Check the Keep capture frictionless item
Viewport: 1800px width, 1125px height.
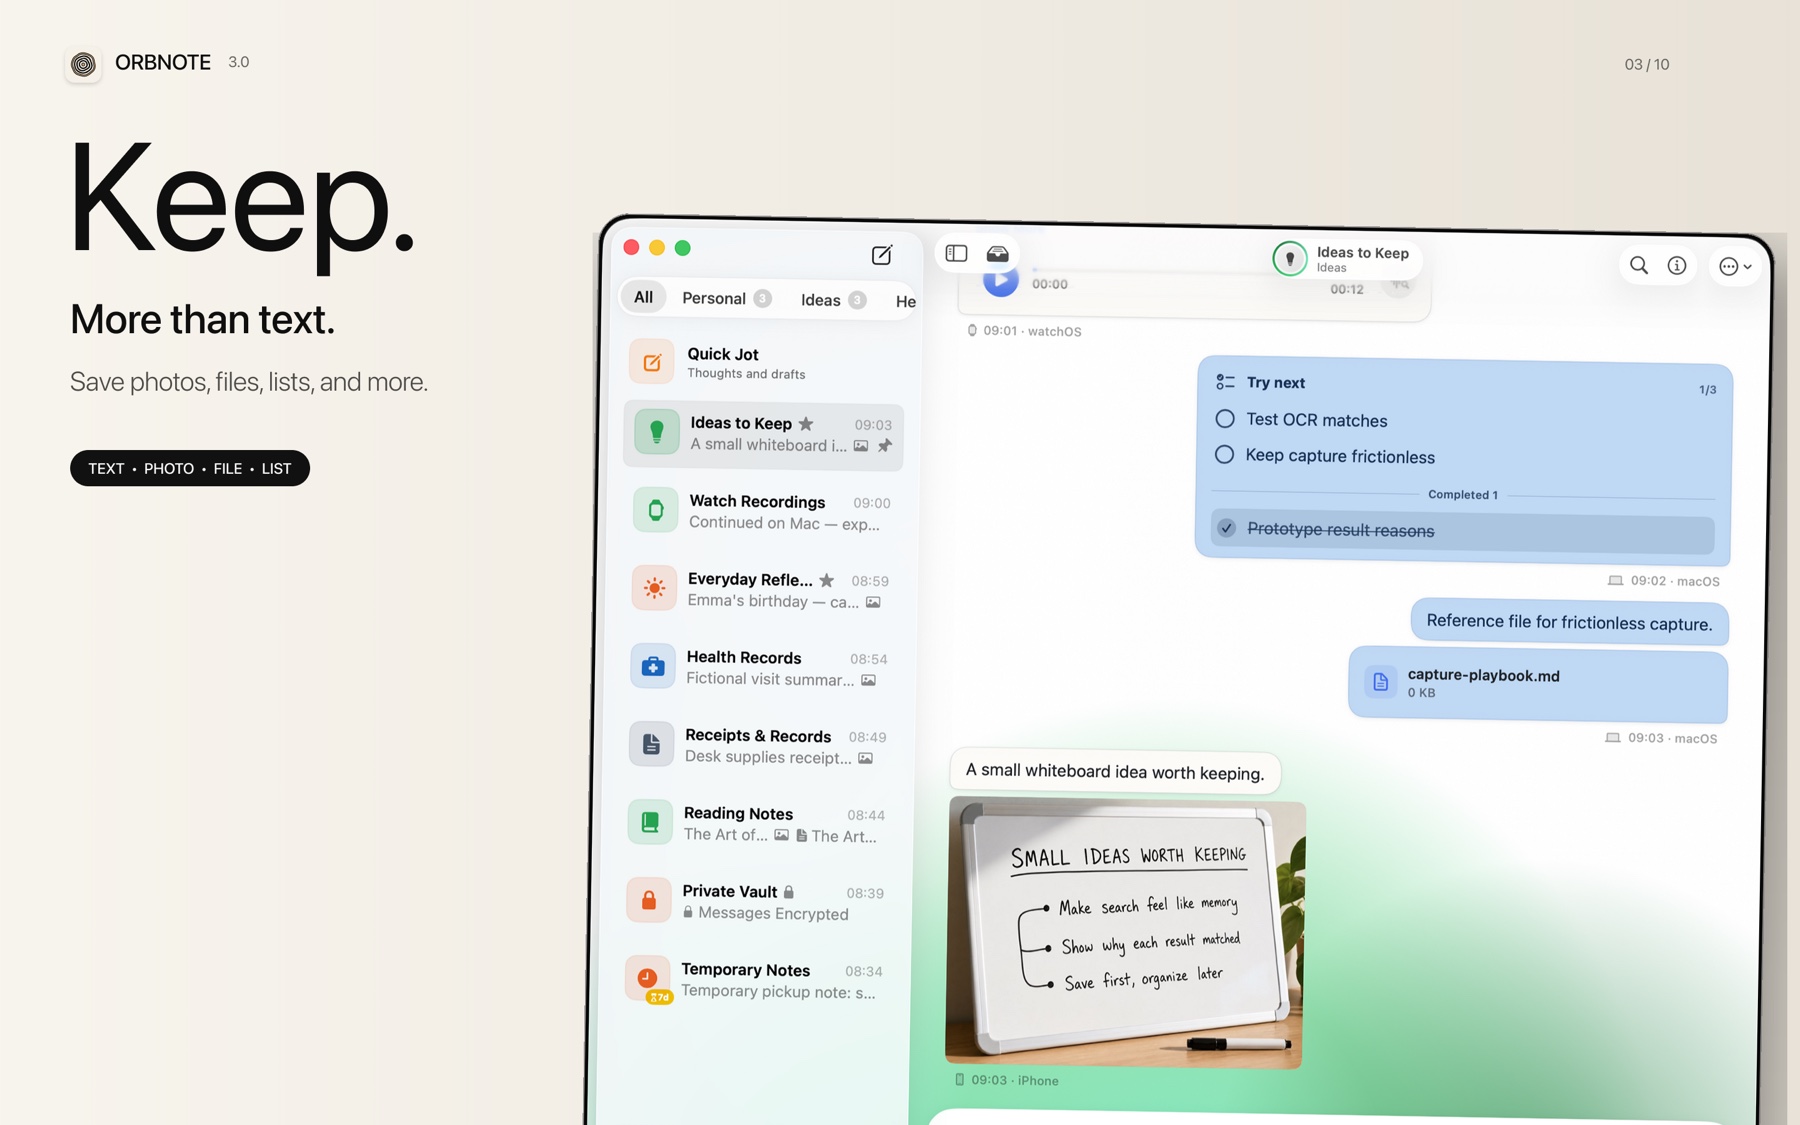pos(1224,454)
